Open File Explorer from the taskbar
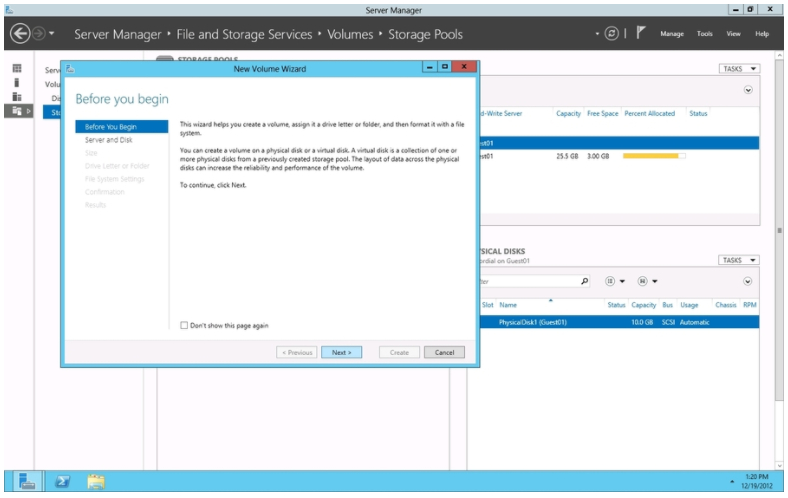788x498 pixels. click(95, 481)
